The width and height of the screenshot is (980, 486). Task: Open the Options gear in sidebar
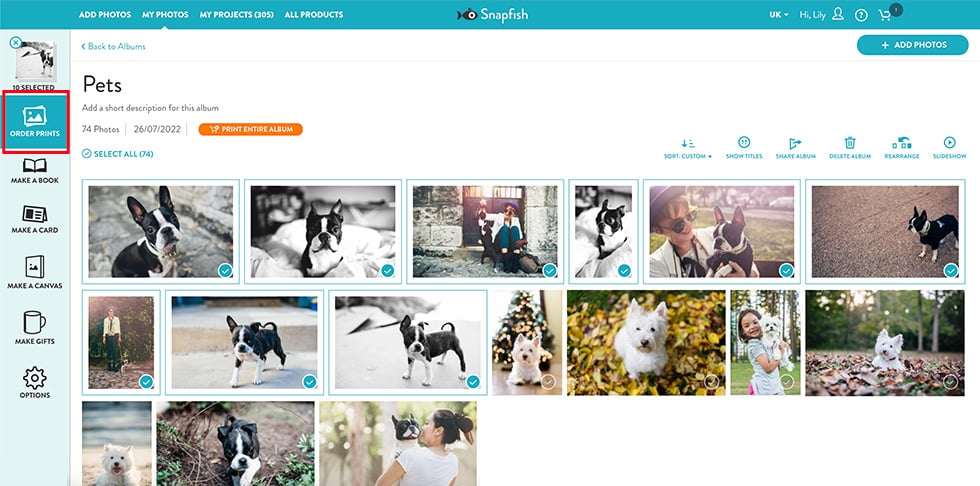35,382
